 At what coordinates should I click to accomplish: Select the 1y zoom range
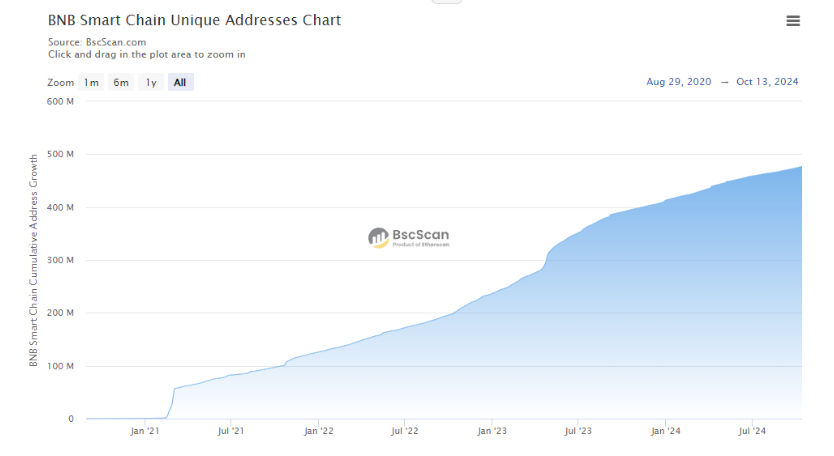[x=151, y=83]
